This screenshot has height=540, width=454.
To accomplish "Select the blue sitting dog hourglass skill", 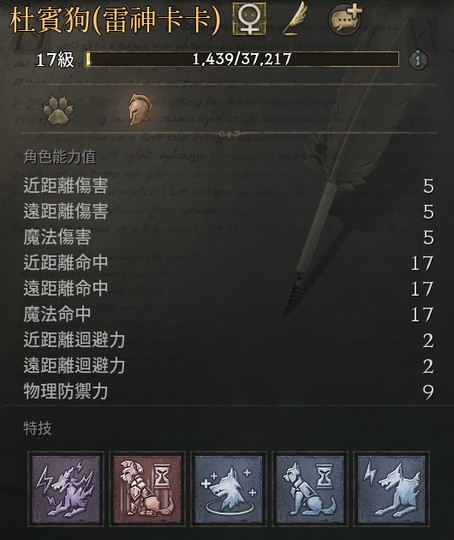I will (x=310, y=489).
